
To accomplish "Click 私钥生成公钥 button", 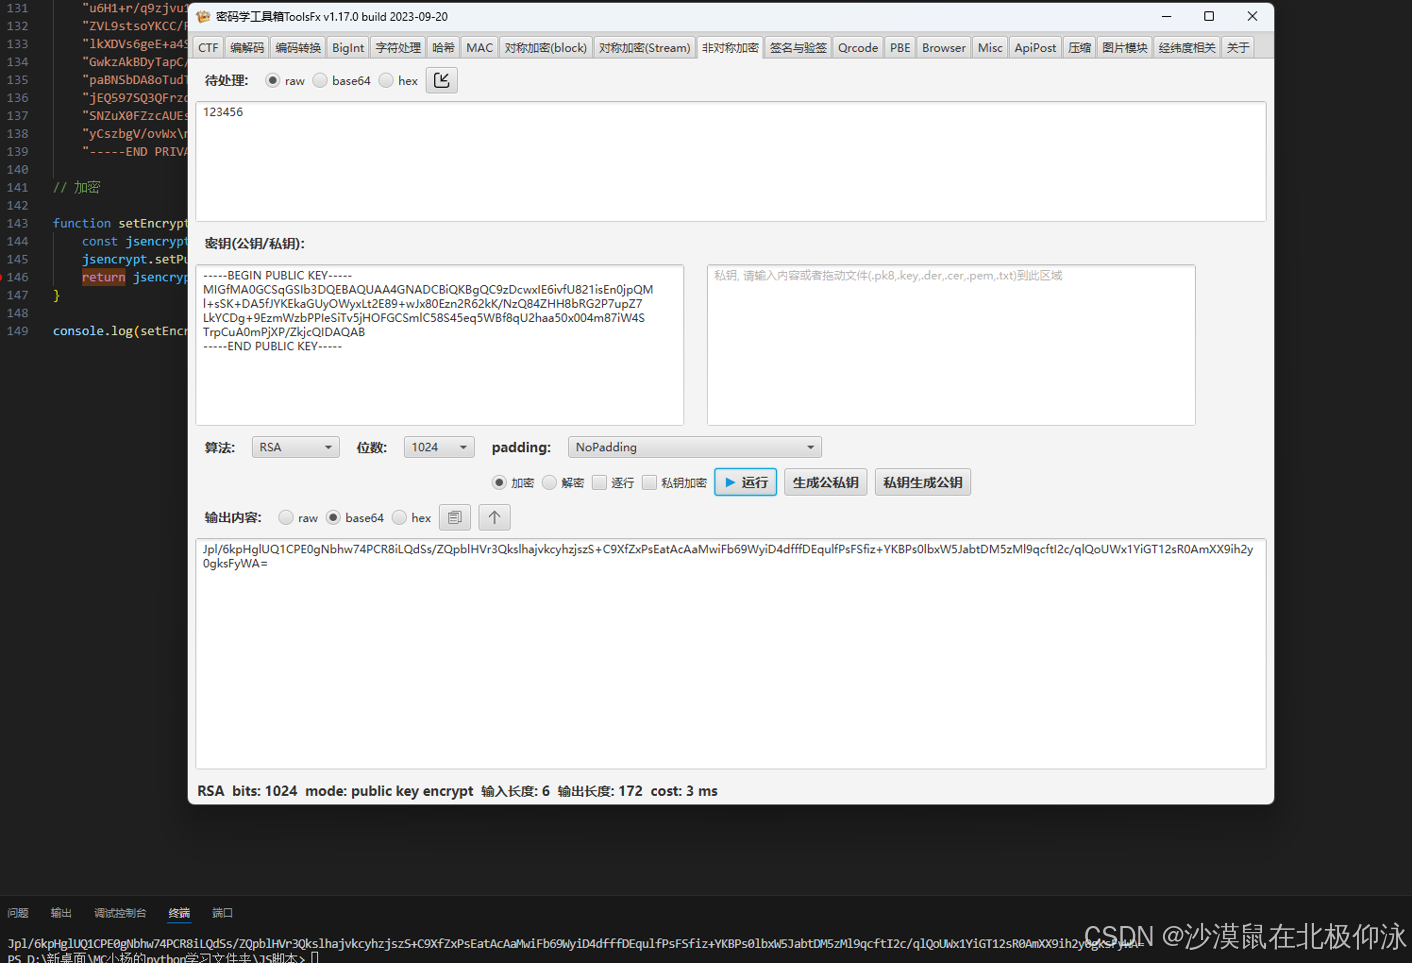I will pos(922,482).
